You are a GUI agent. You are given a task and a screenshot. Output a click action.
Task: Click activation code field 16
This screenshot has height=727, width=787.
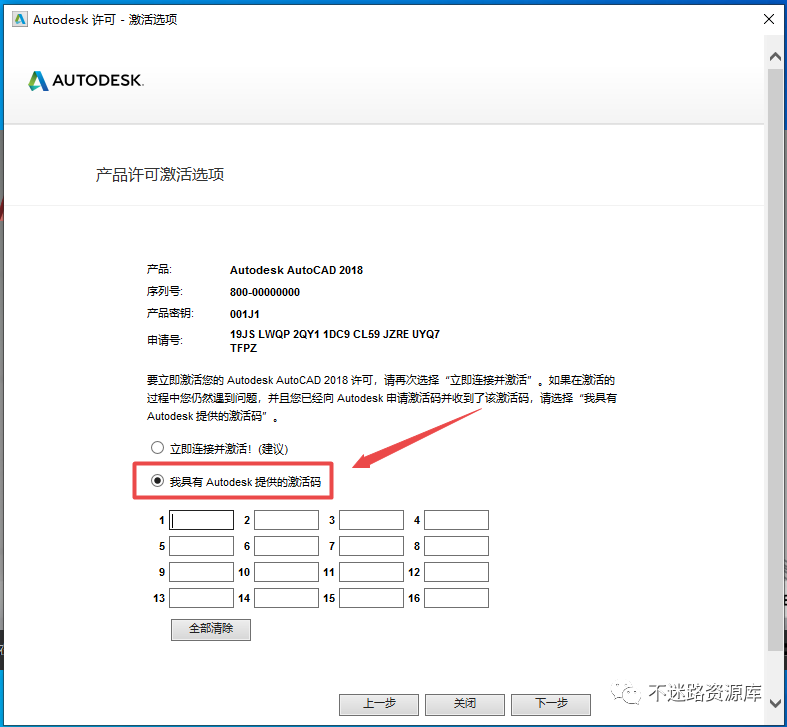(x=456, y=598)
